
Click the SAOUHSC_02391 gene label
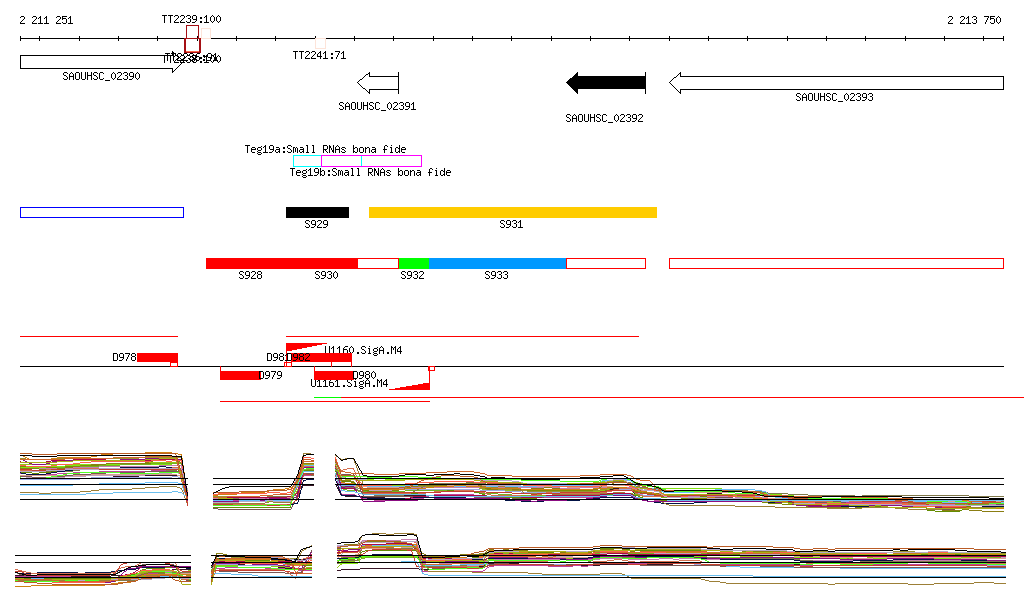pos(377,106)
